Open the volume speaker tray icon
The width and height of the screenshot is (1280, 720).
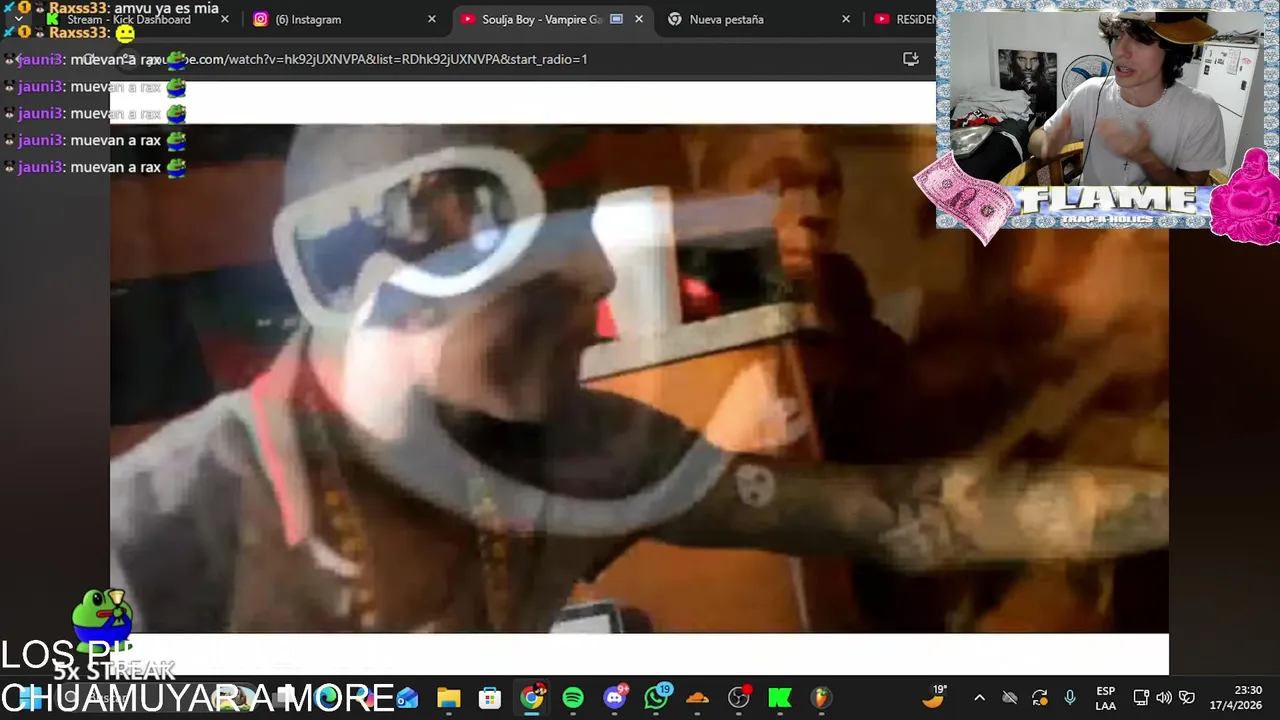pos(1164,698)
